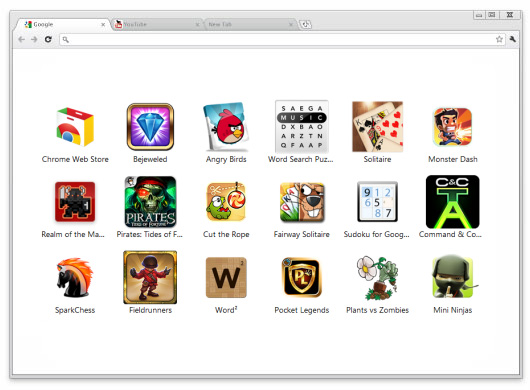Launch the Cut the Rope icon
The width and height of the screenshot is (530, 390).
click(x=226, y=202)
